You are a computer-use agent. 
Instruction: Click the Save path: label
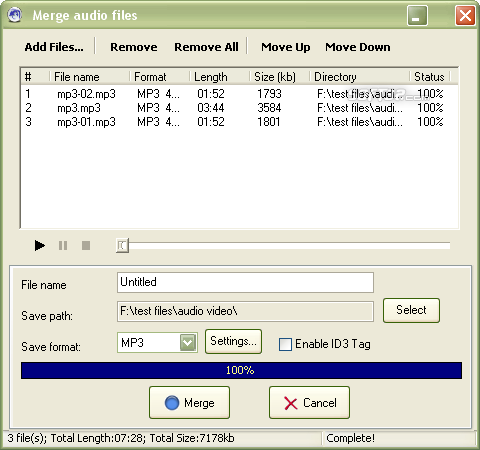(x=47, y=316)
